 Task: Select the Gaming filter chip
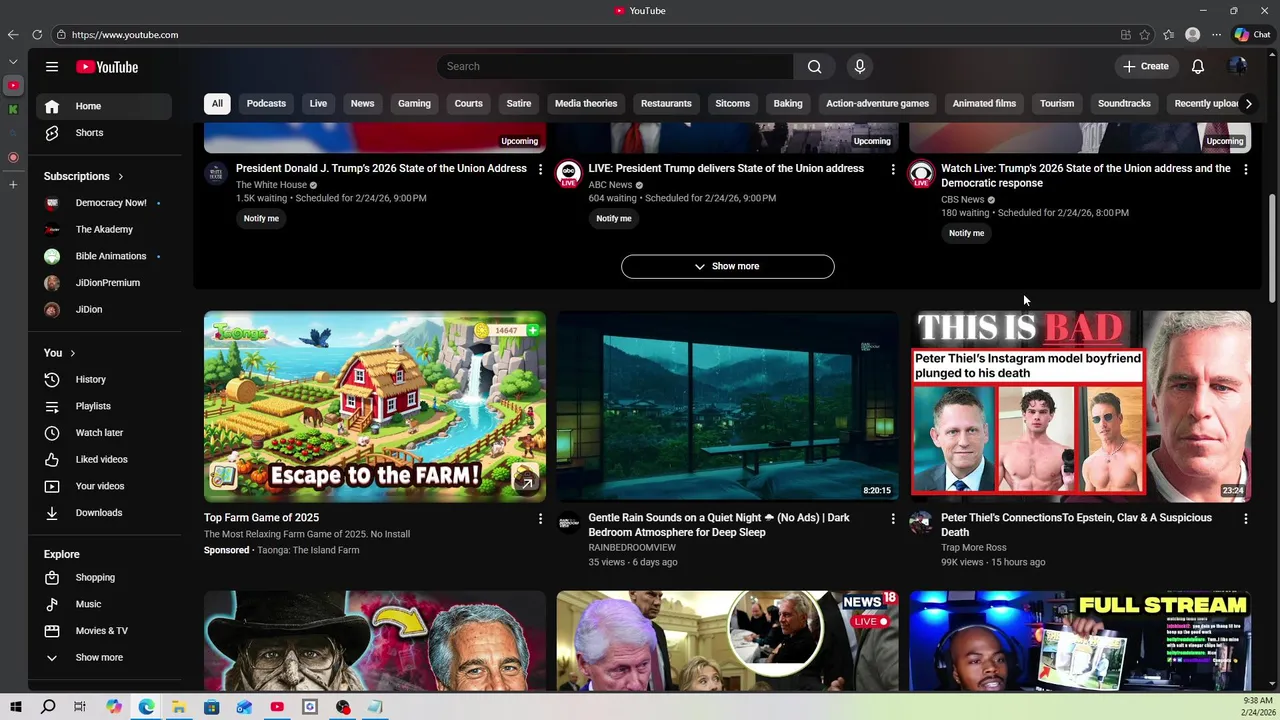[414, 104]
